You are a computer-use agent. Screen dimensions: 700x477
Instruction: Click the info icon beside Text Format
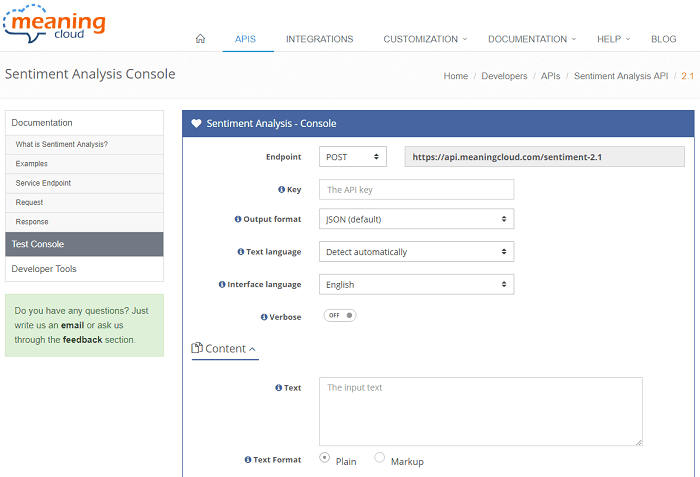click(x=248, y=460)
